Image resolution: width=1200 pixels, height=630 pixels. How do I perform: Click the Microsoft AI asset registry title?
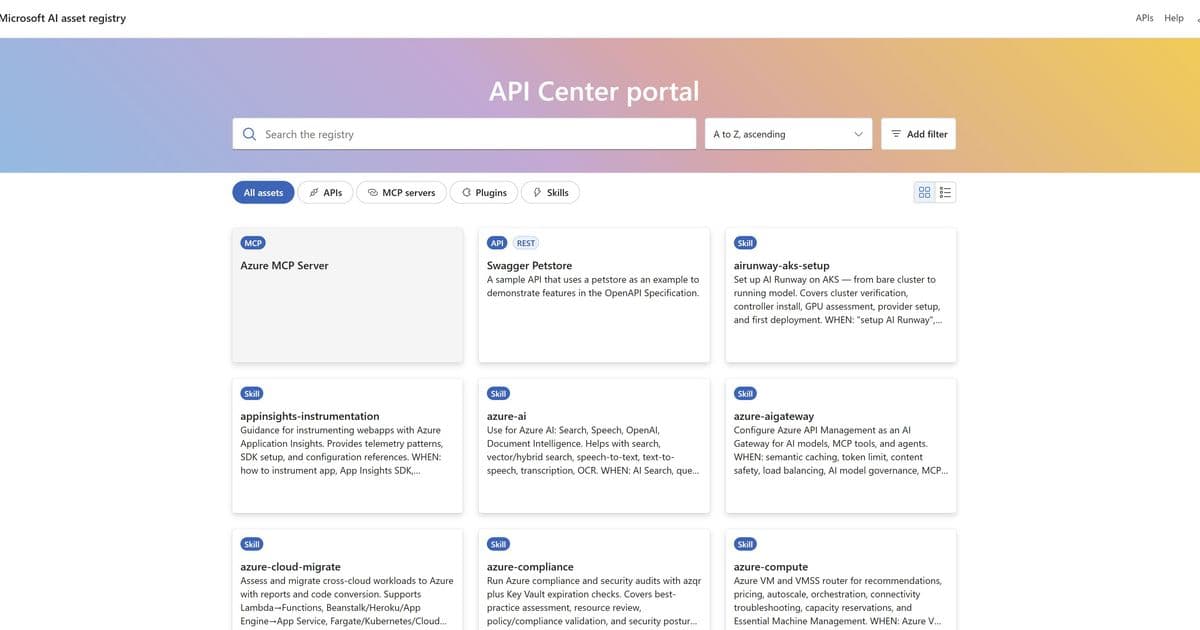[63, 18]
